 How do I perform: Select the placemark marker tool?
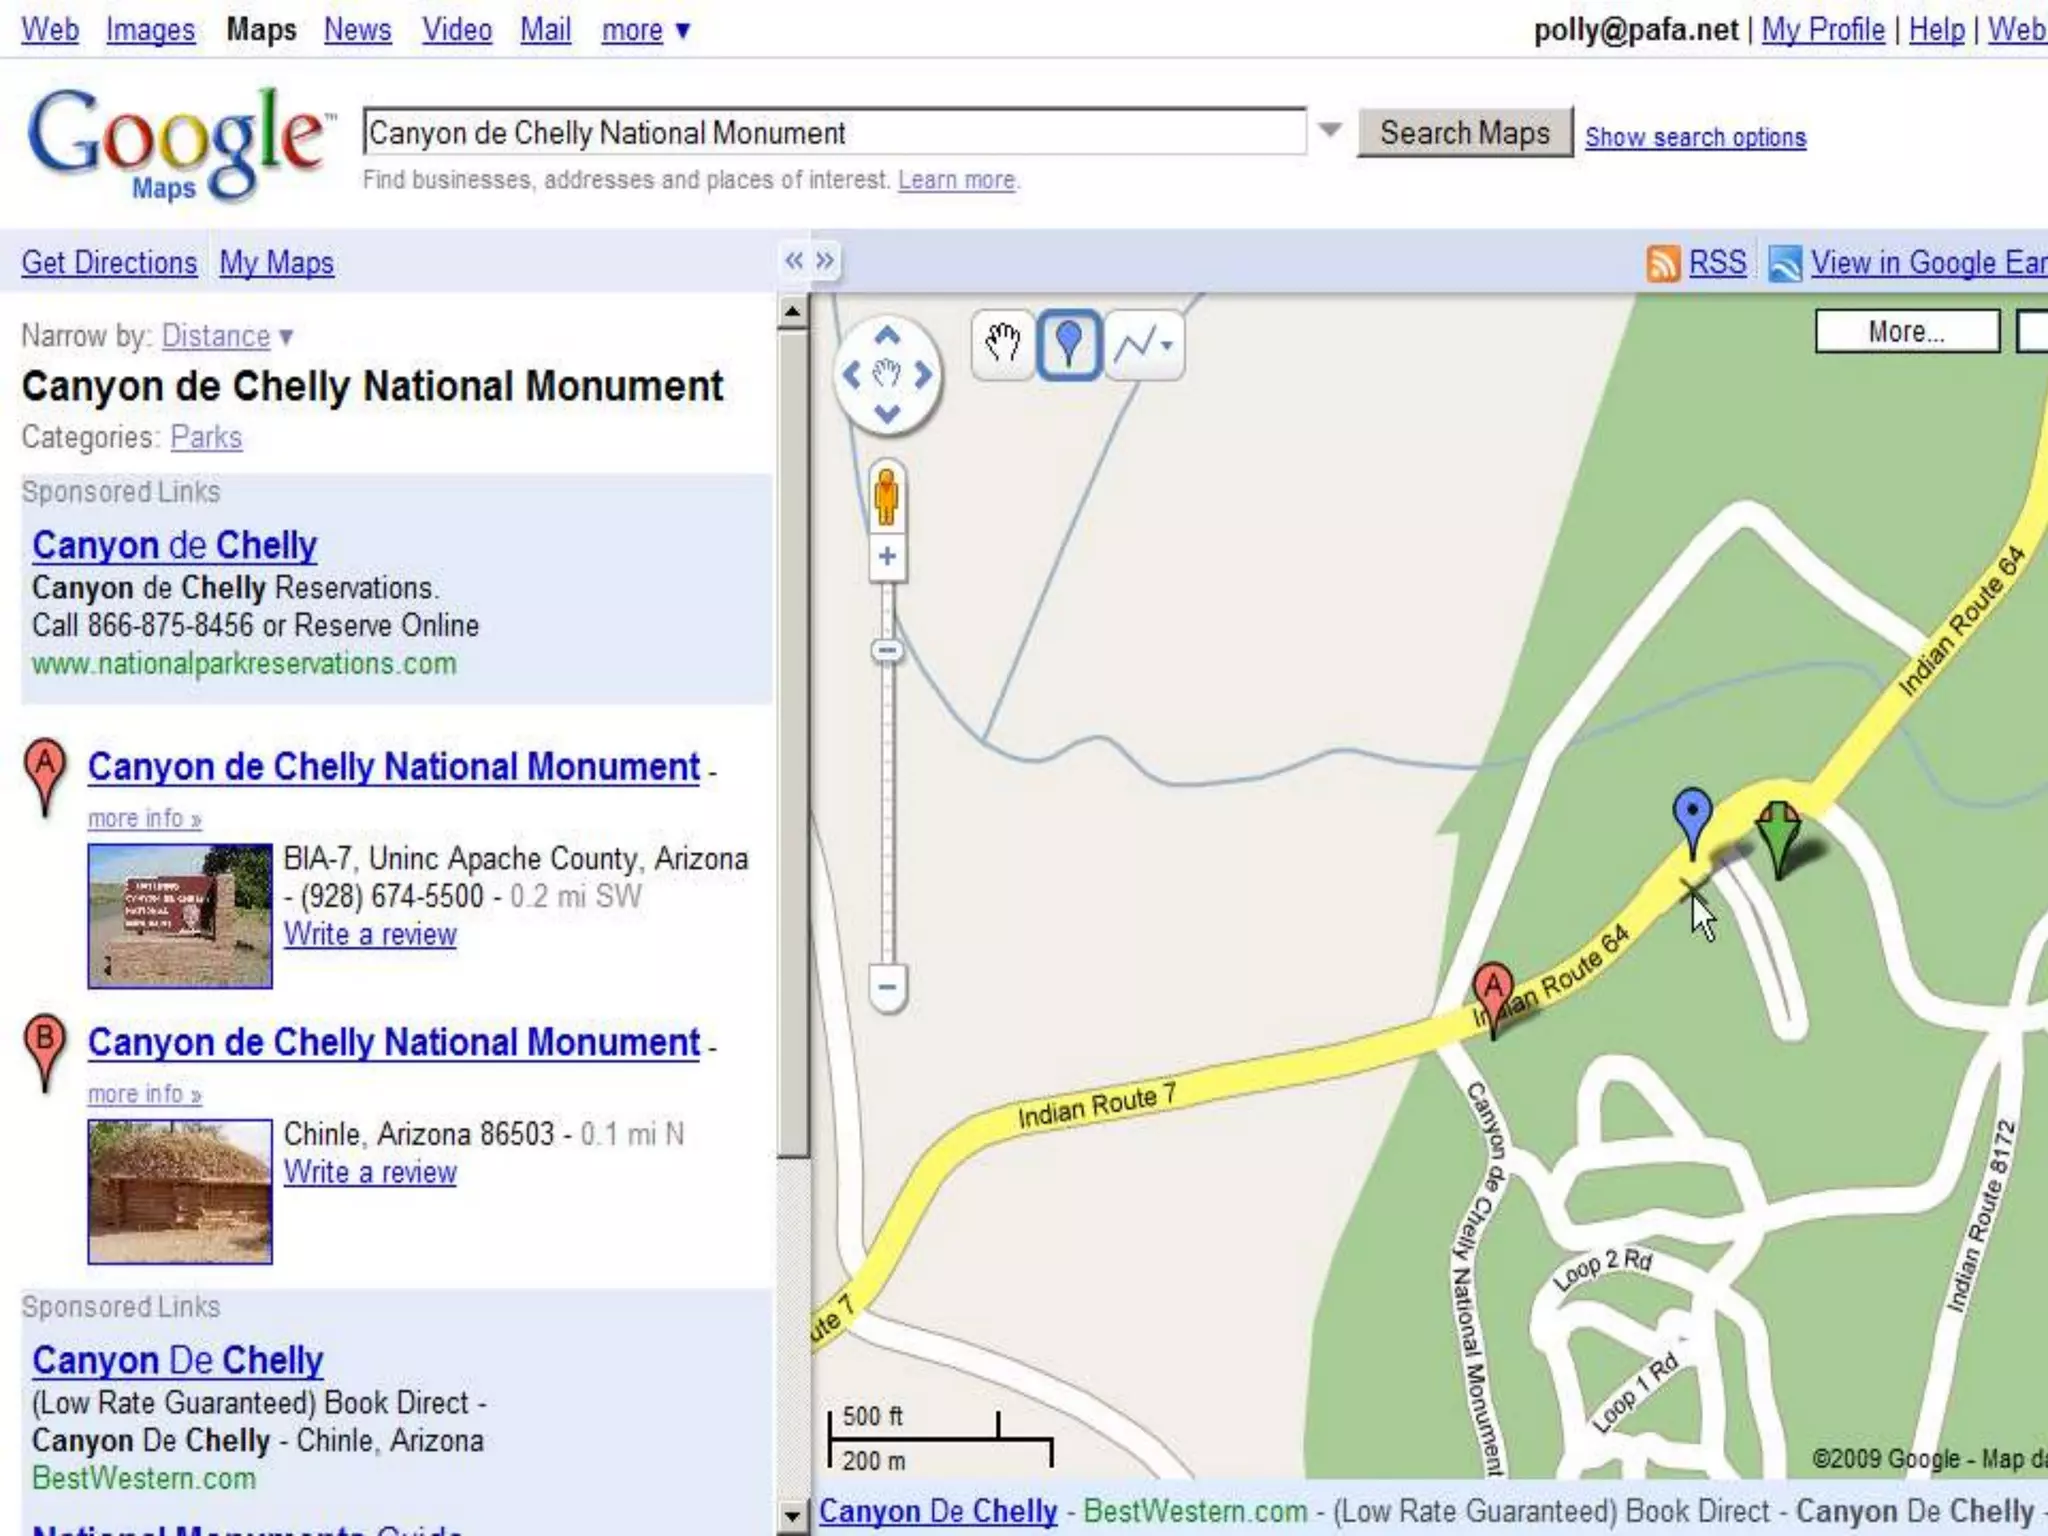[x=1069, y=344]
